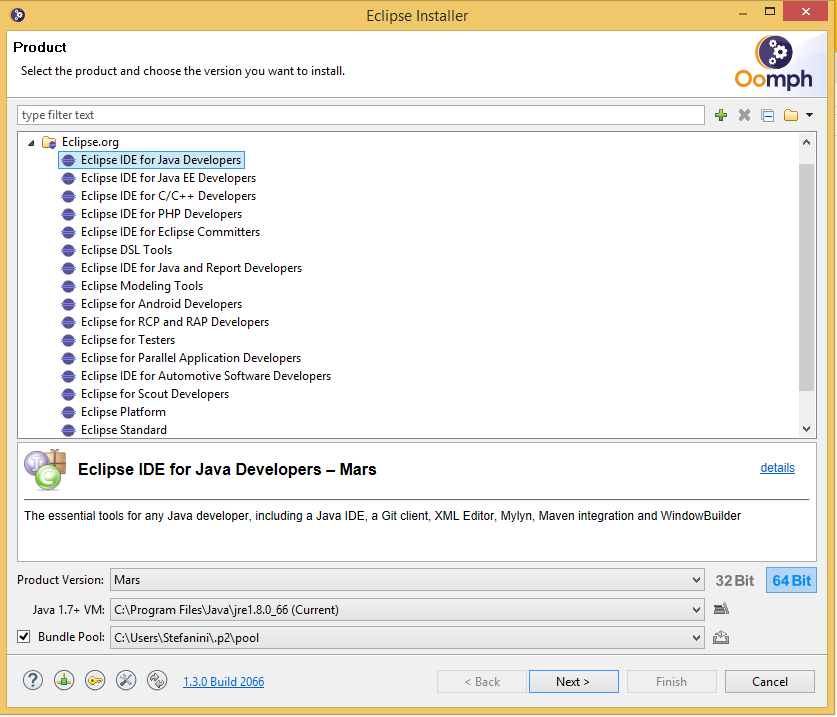Open the catalogs dropdown arrow beside folder
This screenshot has width=837, height=717.
pyautogui.click(x=809, y=115)
